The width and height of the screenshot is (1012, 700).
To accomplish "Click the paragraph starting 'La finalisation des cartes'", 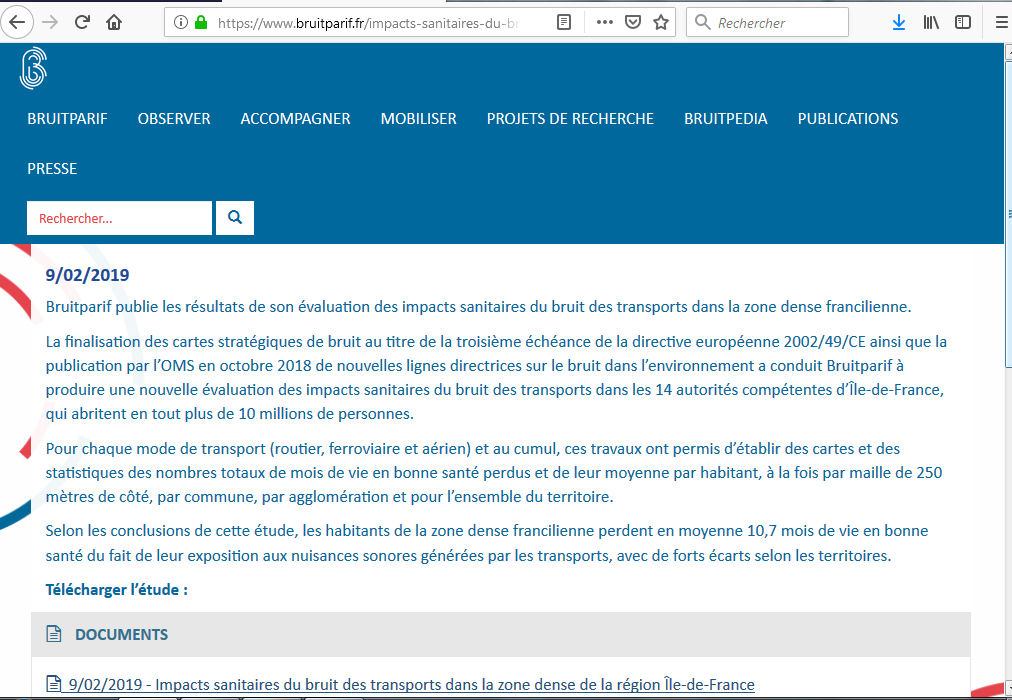I will pos(496,377).
